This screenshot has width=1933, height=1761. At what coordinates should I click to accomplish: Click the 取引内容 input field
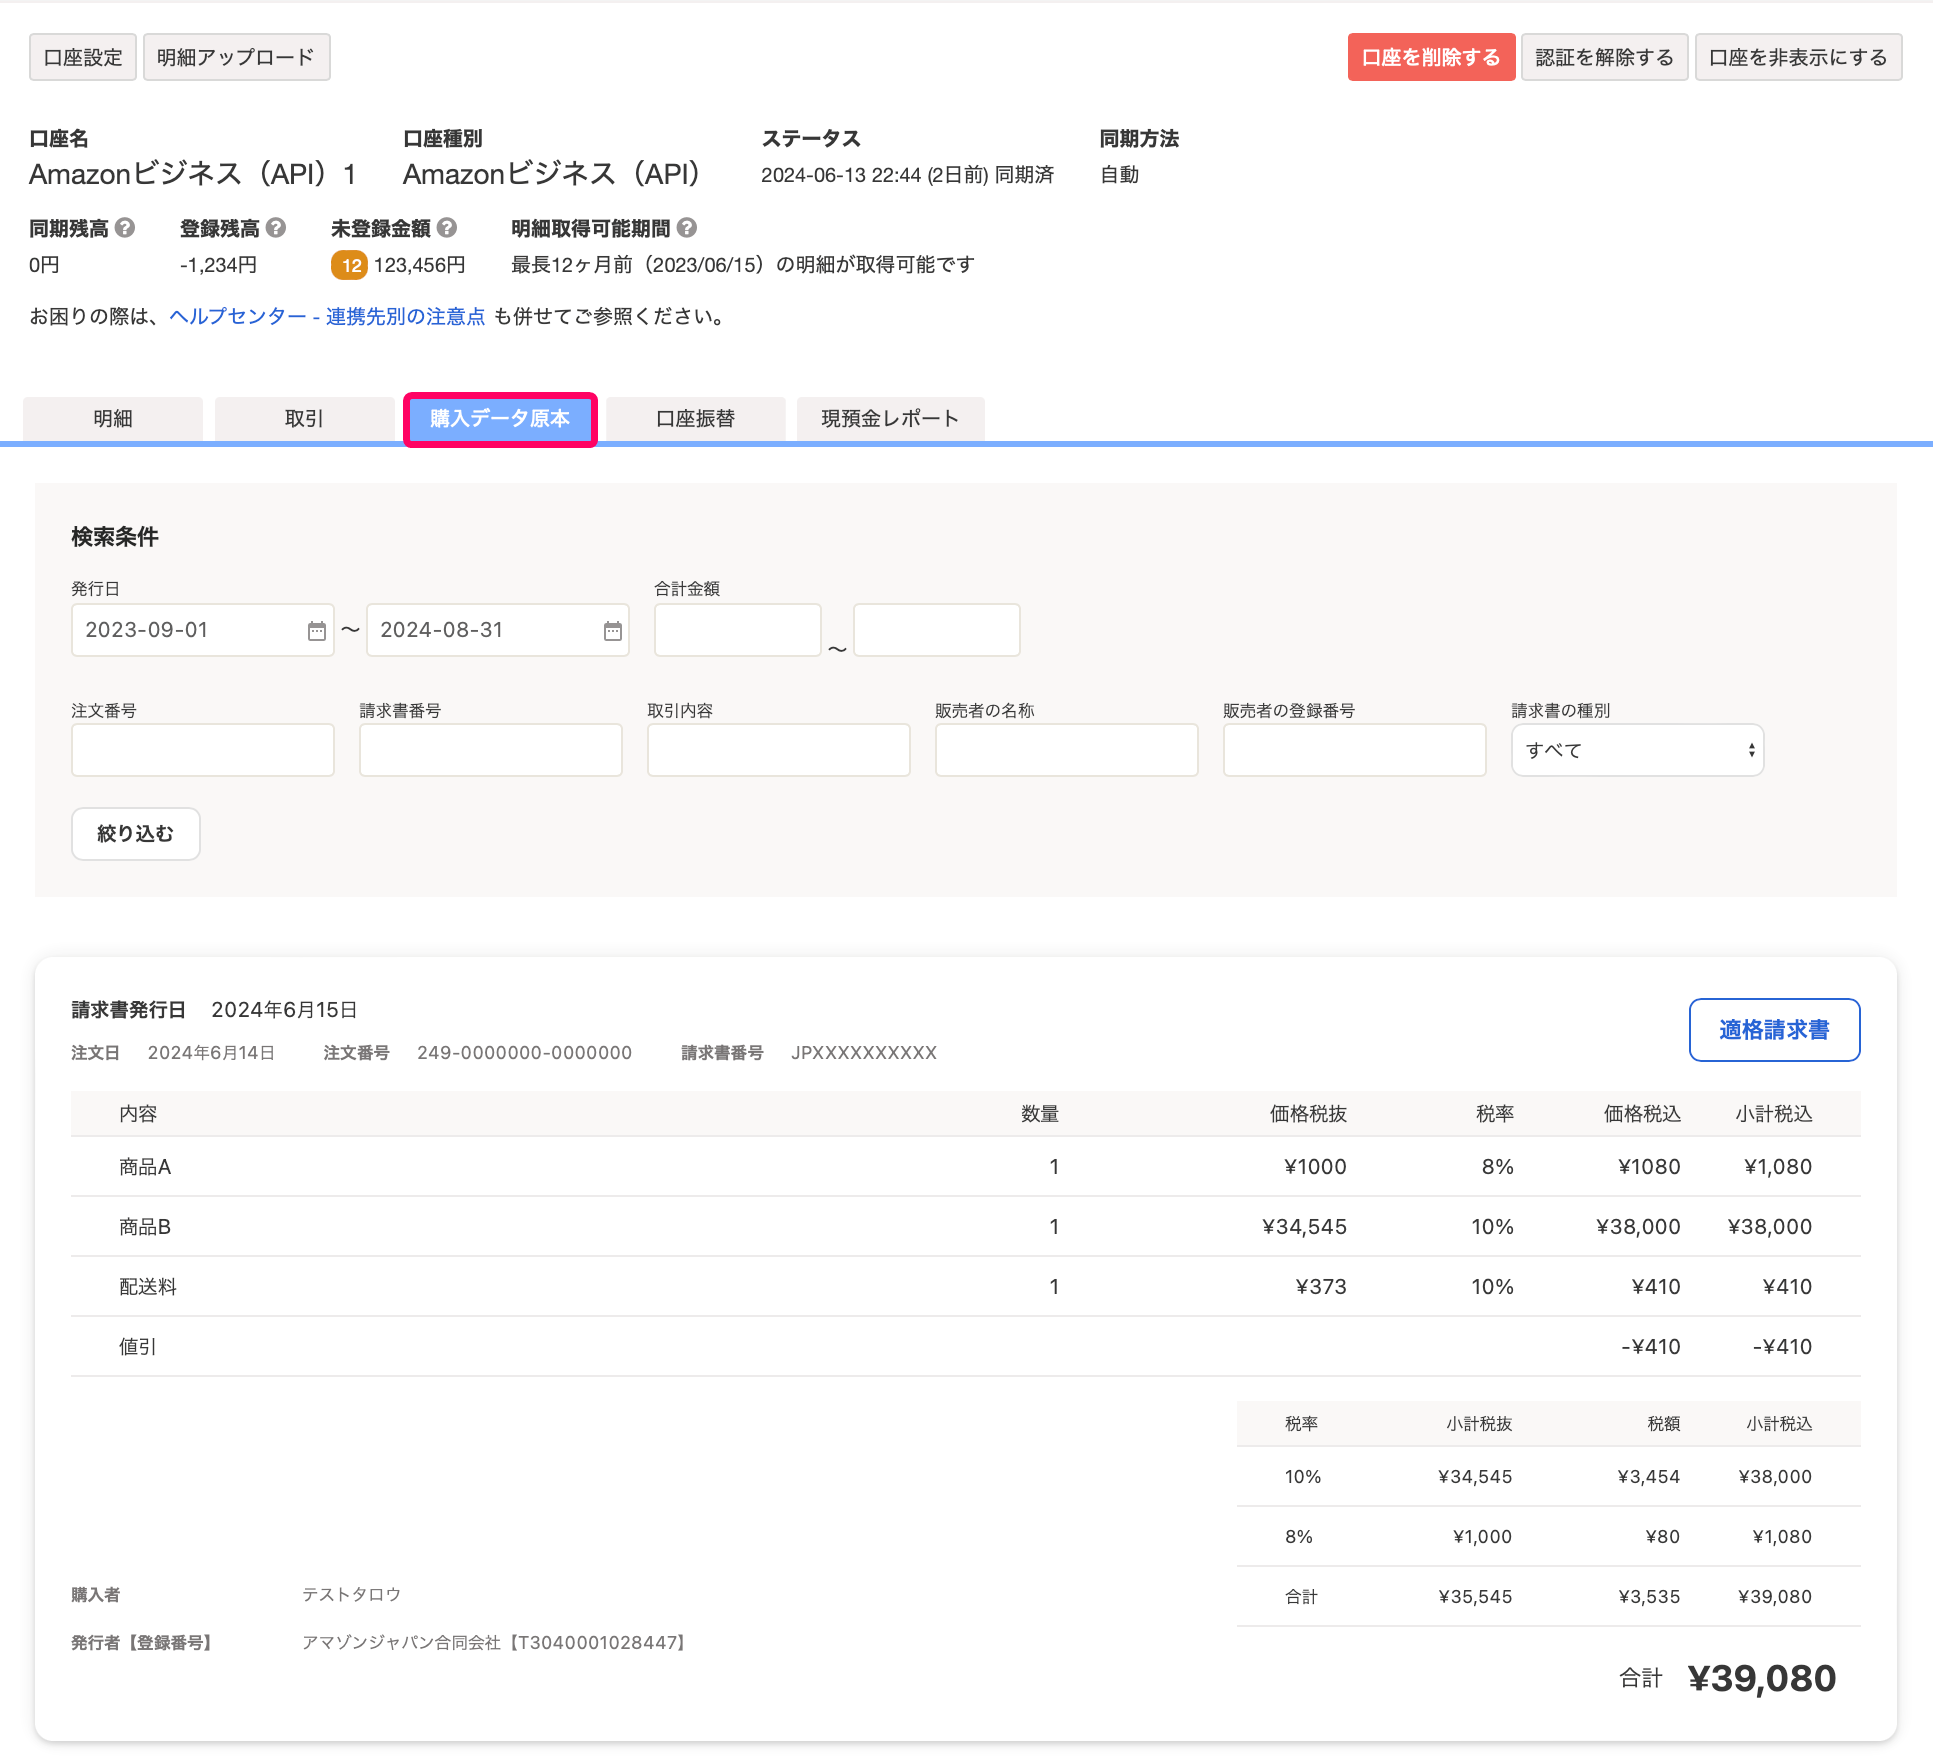(779, 750)
